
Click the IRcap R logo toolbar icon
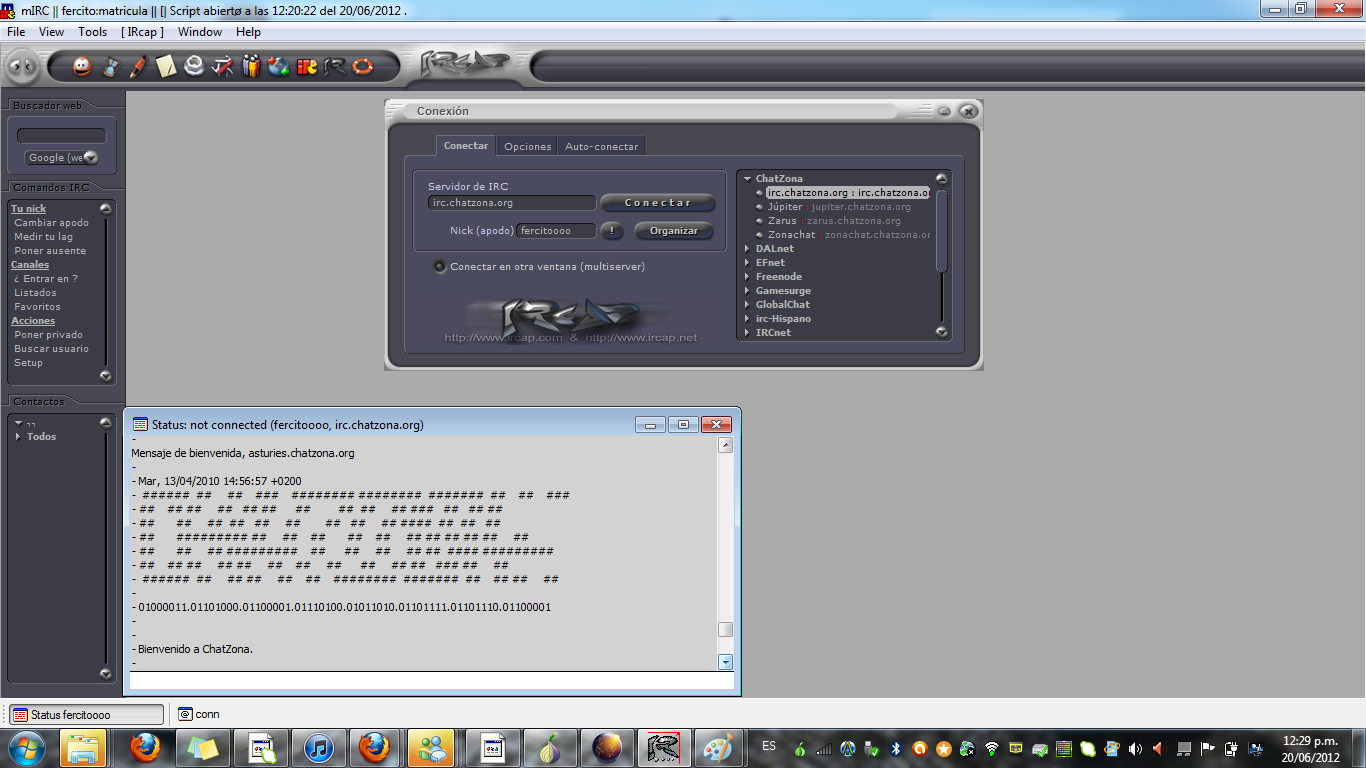coord(334,67)
